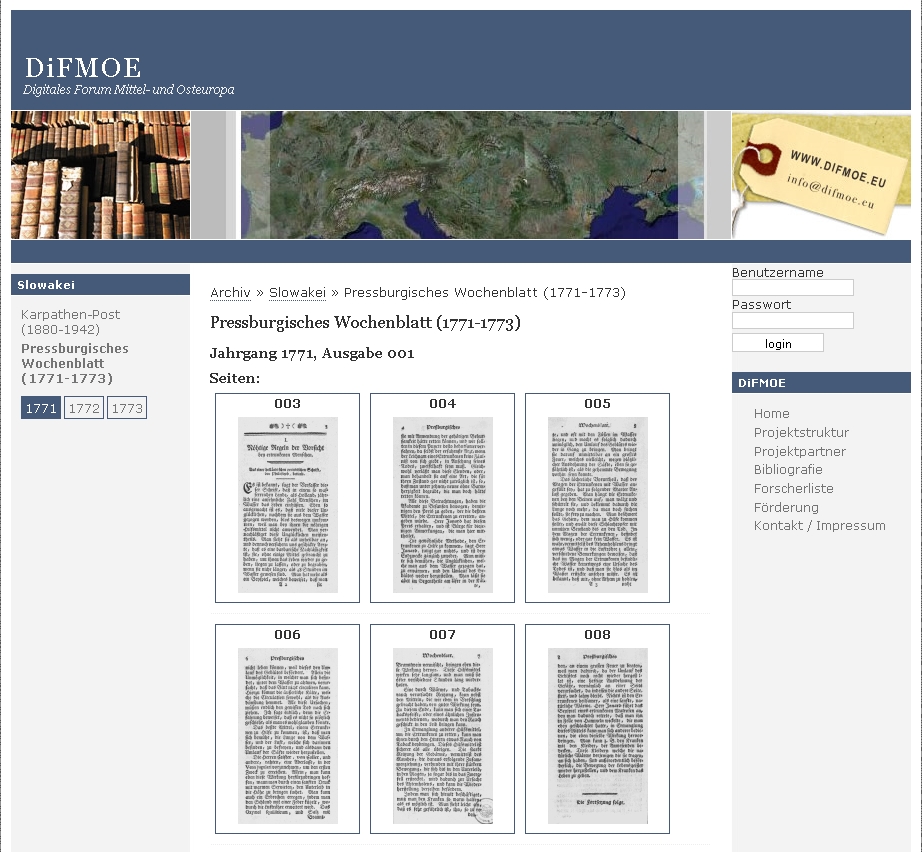This screenshot has height=852, width=922.
Task: Click the DiFMOE right panel header
Action: (821, 383)
